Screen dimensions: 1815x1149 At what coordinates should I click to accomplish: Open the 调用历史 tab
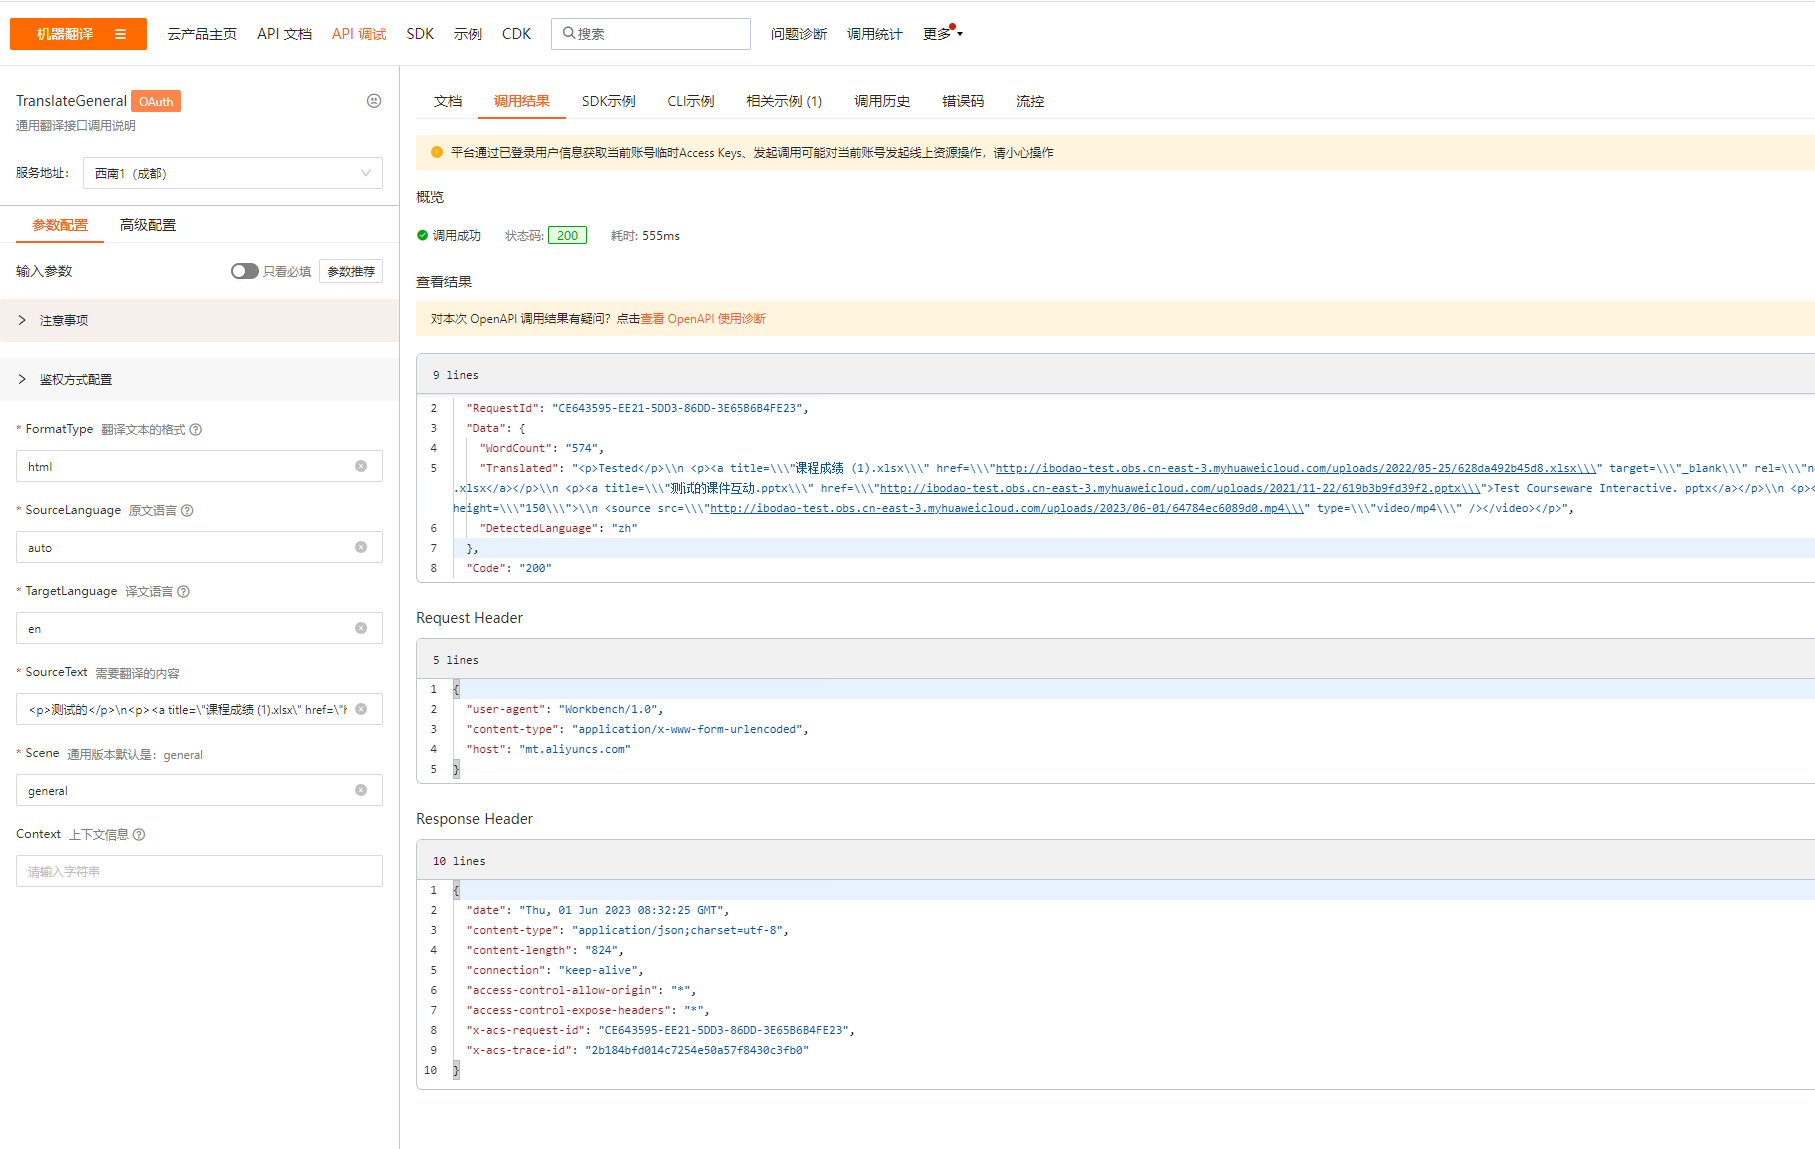pos(882,101)
